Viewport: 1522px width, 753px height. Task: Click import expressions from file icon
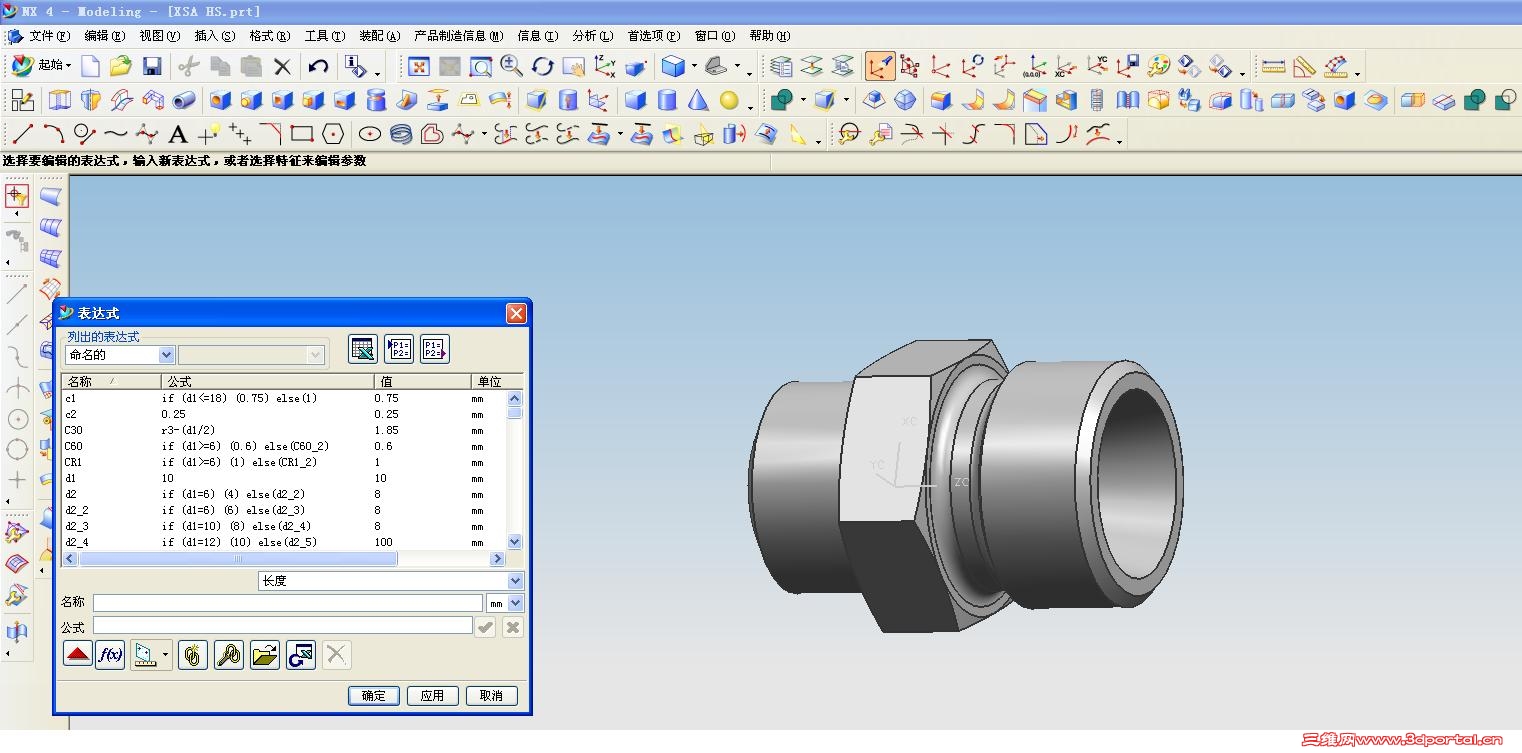(399, 349)
